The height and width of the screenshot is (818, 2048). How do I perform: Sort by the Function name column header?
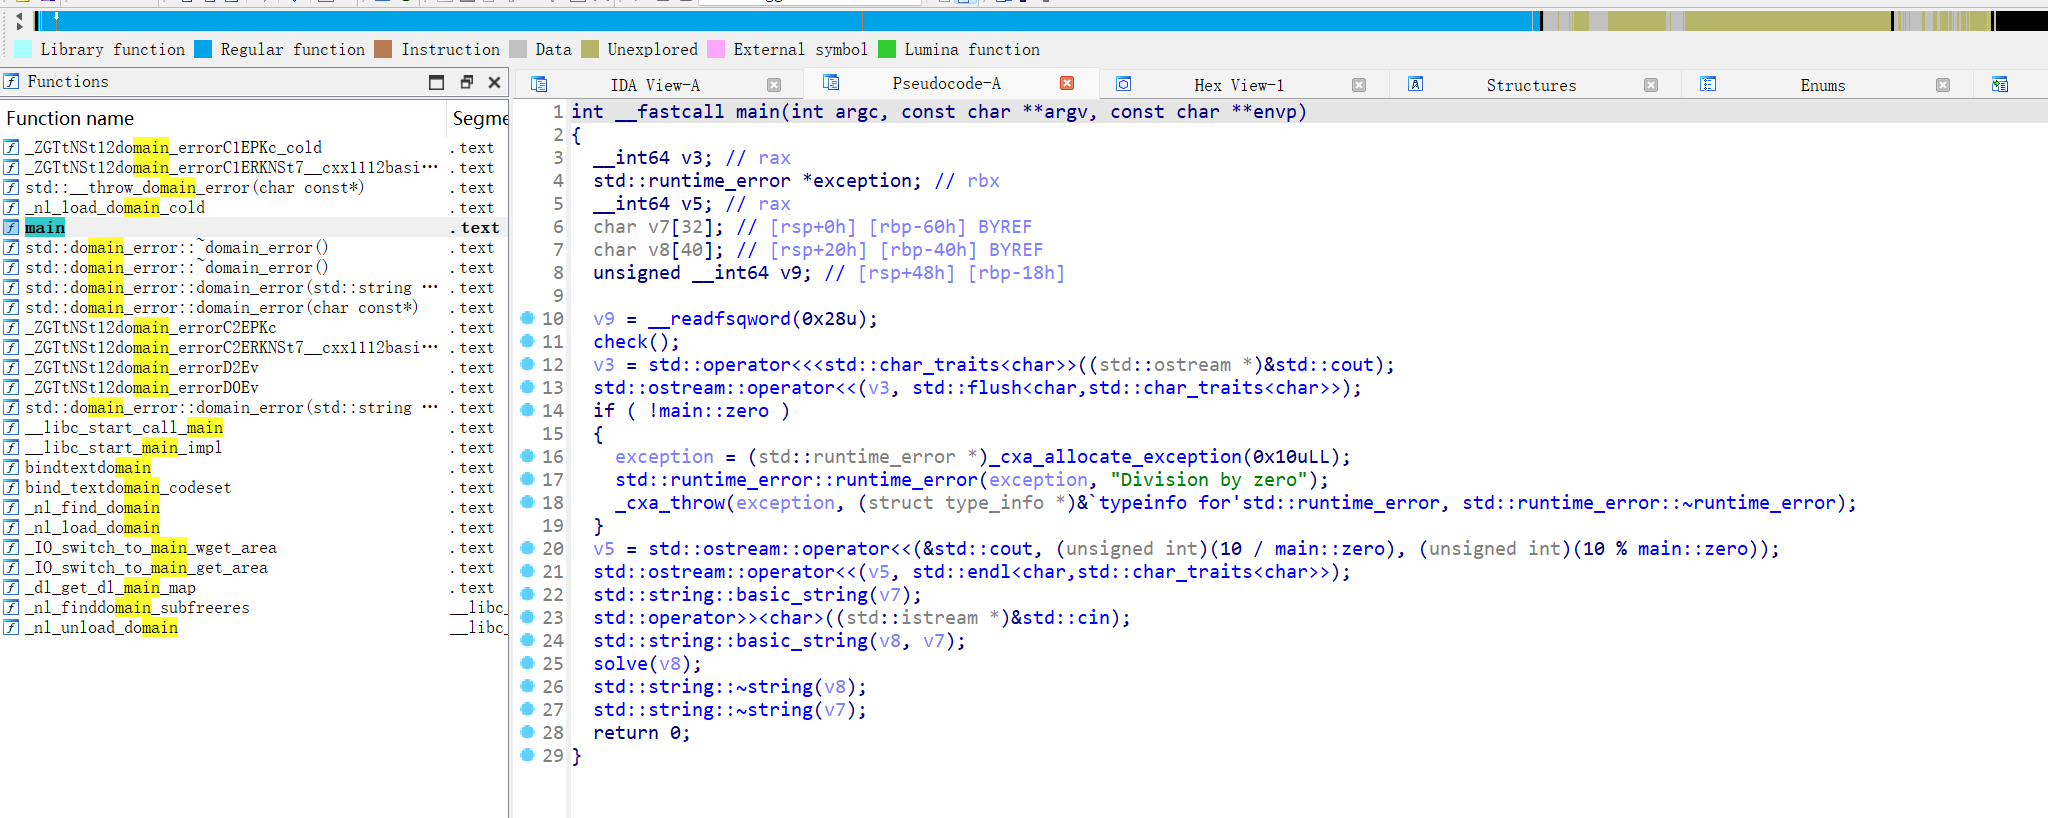point(70,119)
